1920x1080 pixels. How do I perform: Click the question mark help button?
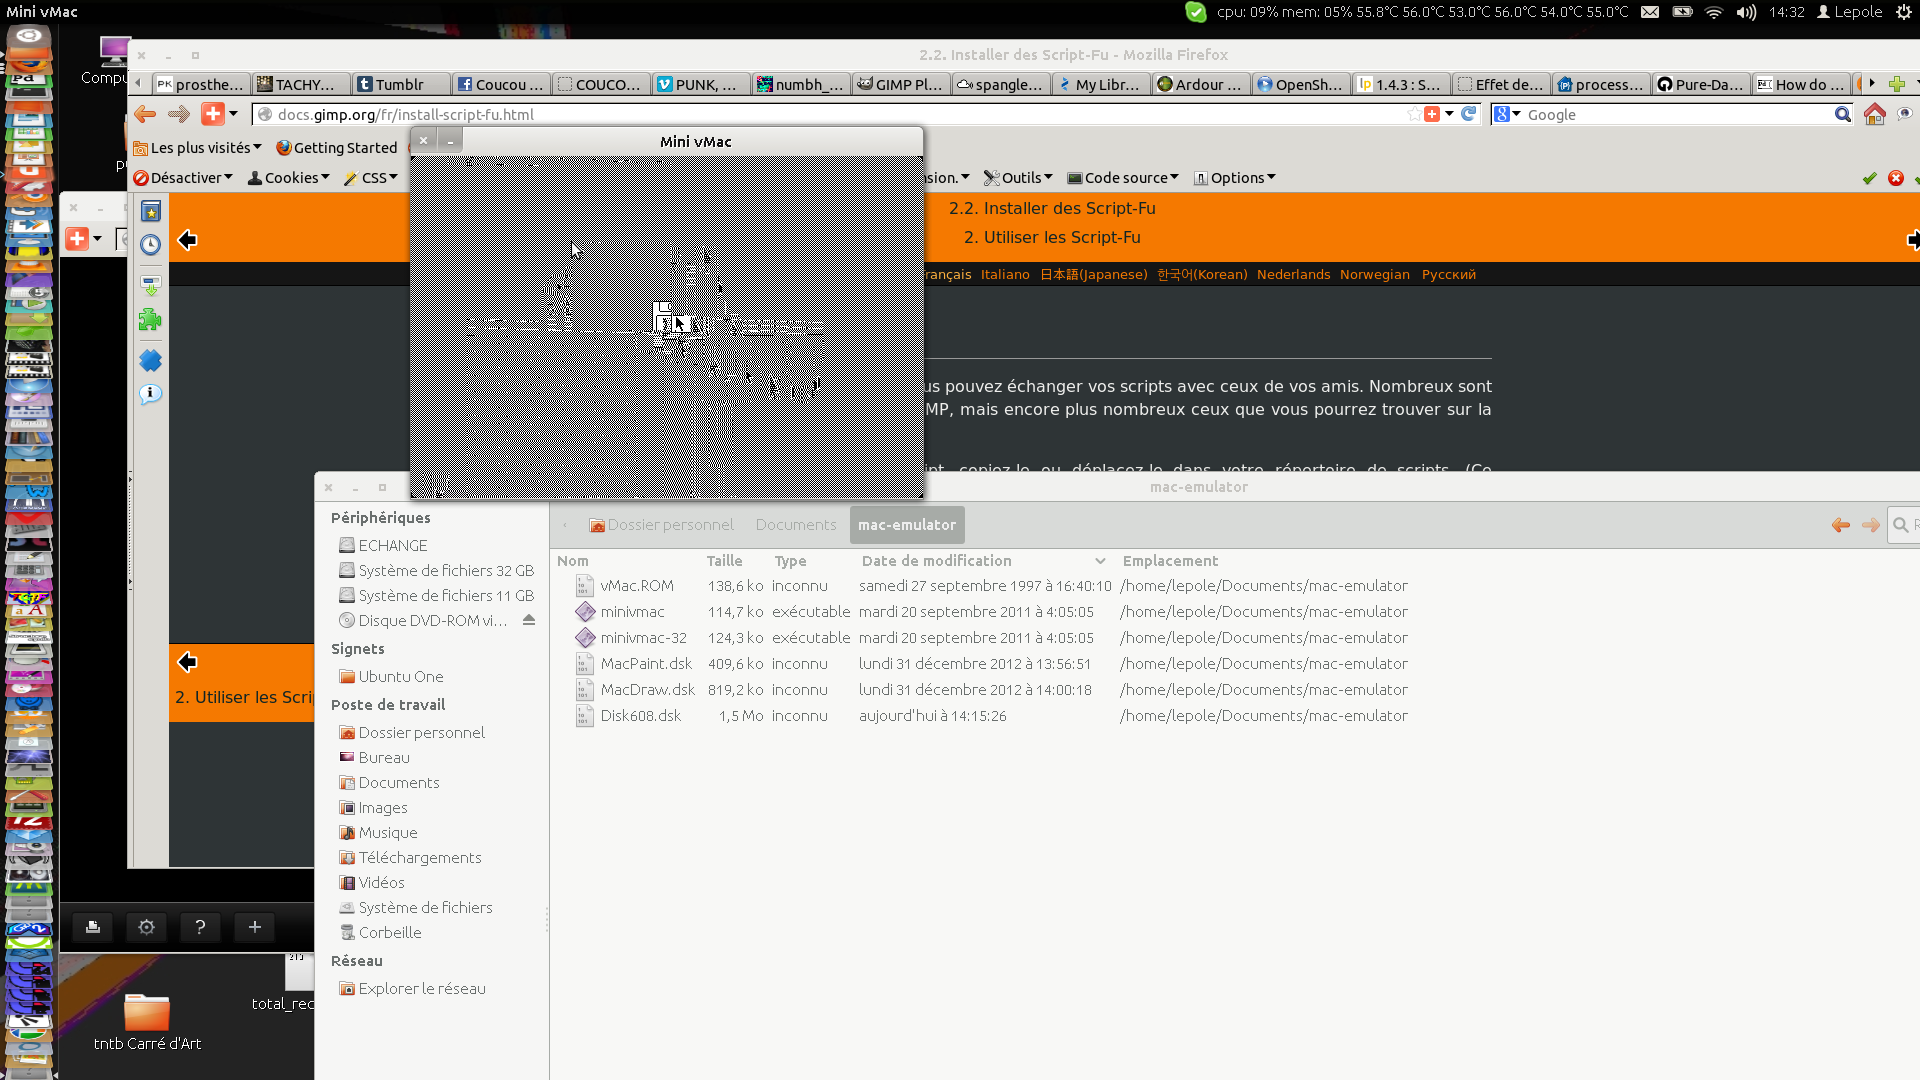click(x=200, y=927)
